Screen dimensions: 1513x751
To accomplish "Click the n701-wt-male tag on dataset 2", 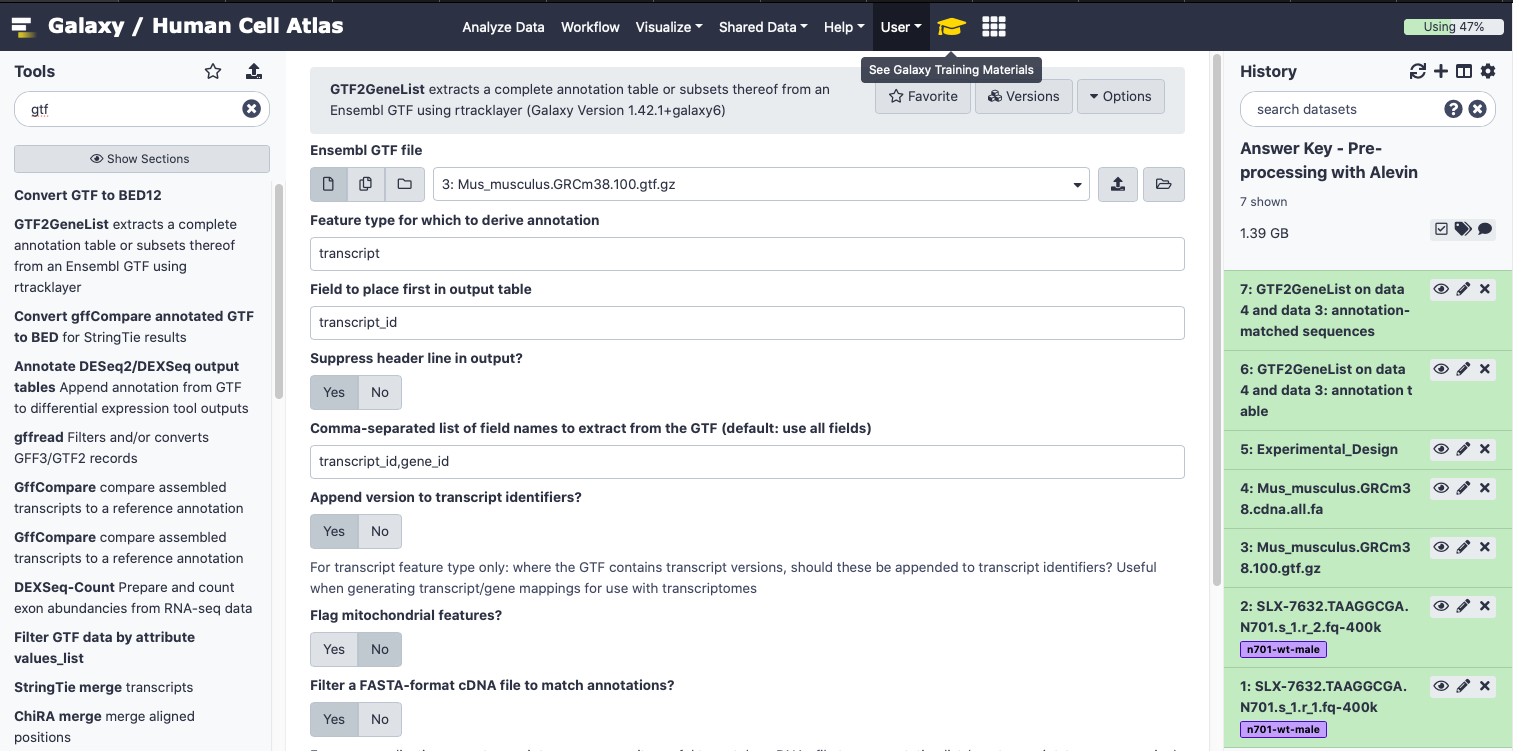I will point(1283,650).
